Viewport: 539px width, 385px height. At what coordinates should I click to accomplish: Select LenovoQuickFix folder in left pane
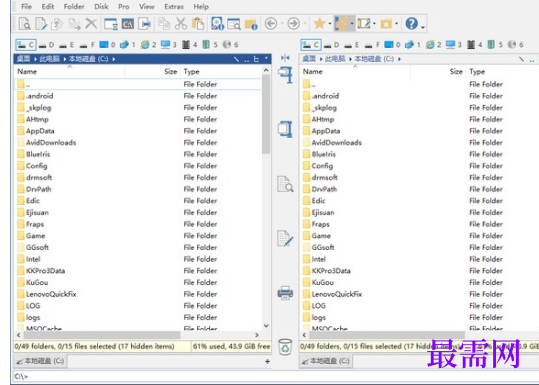[51, 294]
